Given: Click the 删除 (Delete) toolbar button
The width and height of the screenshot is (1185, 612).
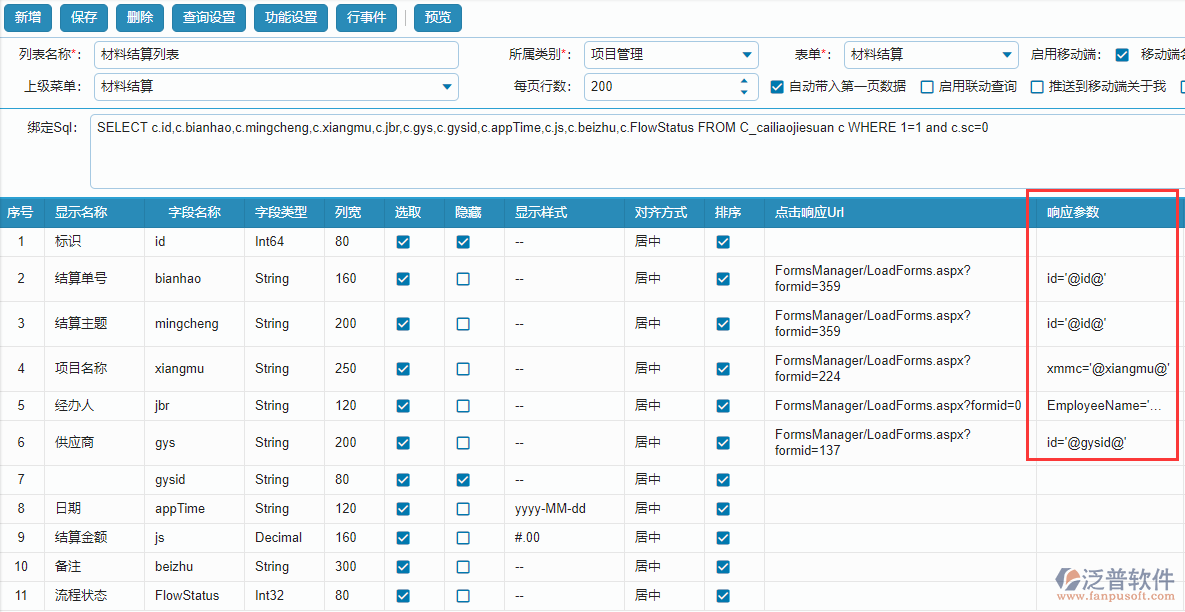Looking at the screenshot, I should (139, 17).
